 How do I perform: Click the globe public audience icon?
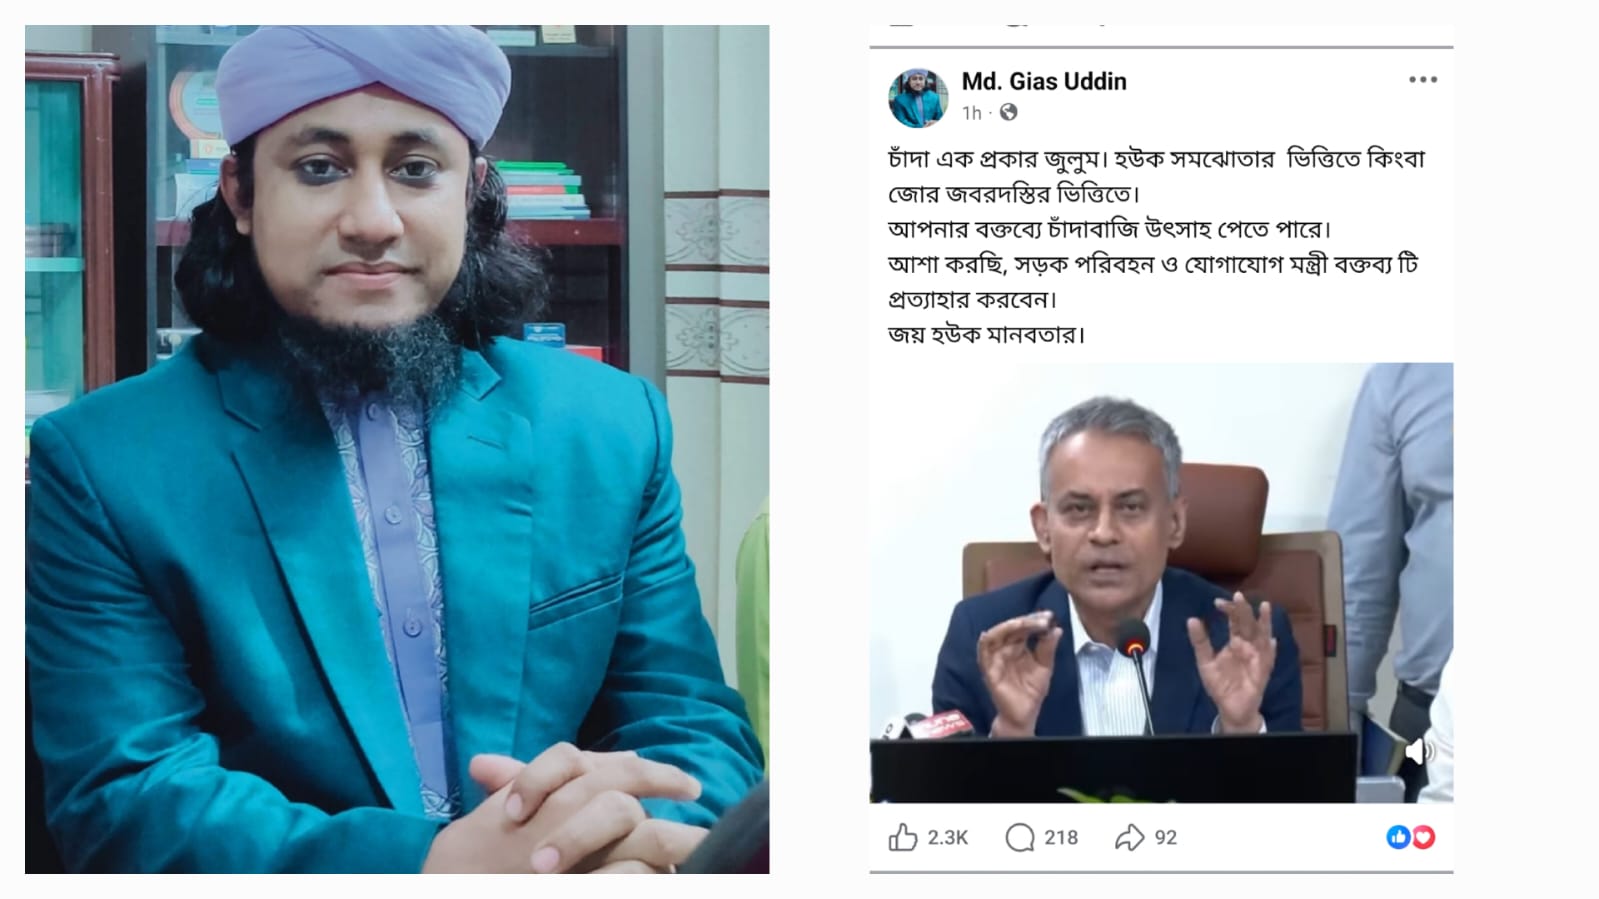click(x=1008, y=112)
